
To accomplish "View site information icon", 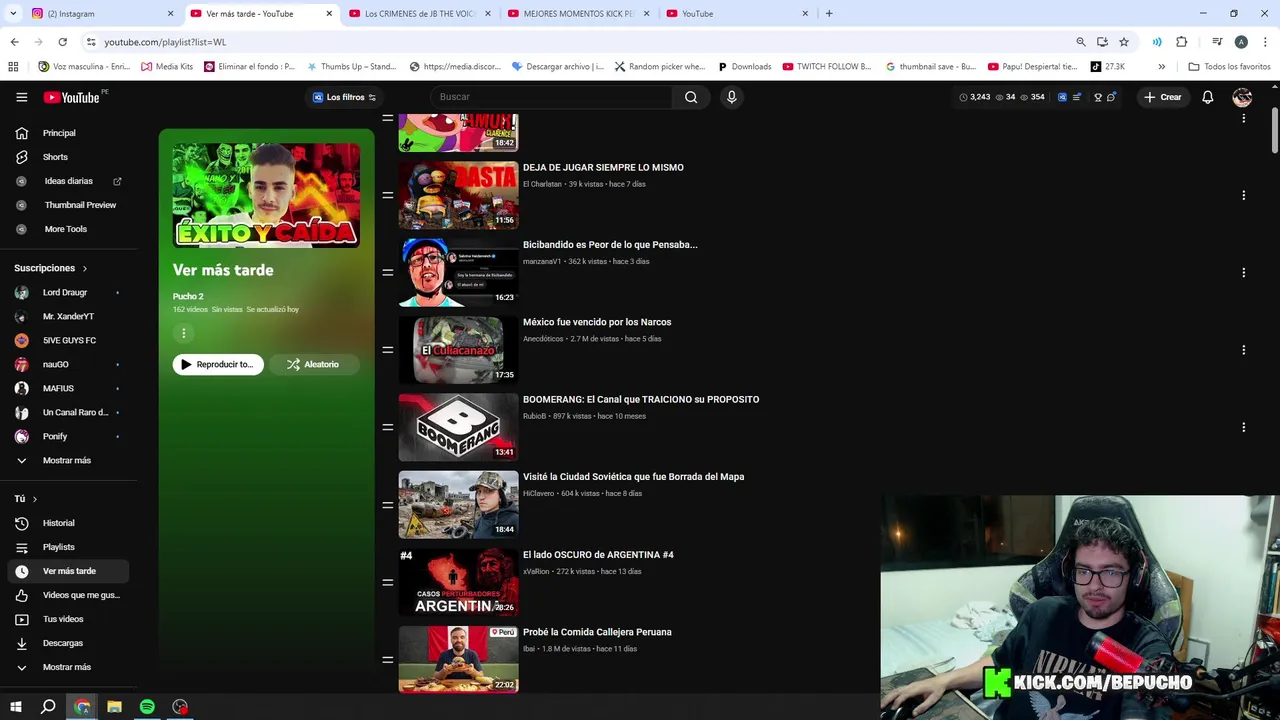I will pyautogui.click(x=91, y=42).
